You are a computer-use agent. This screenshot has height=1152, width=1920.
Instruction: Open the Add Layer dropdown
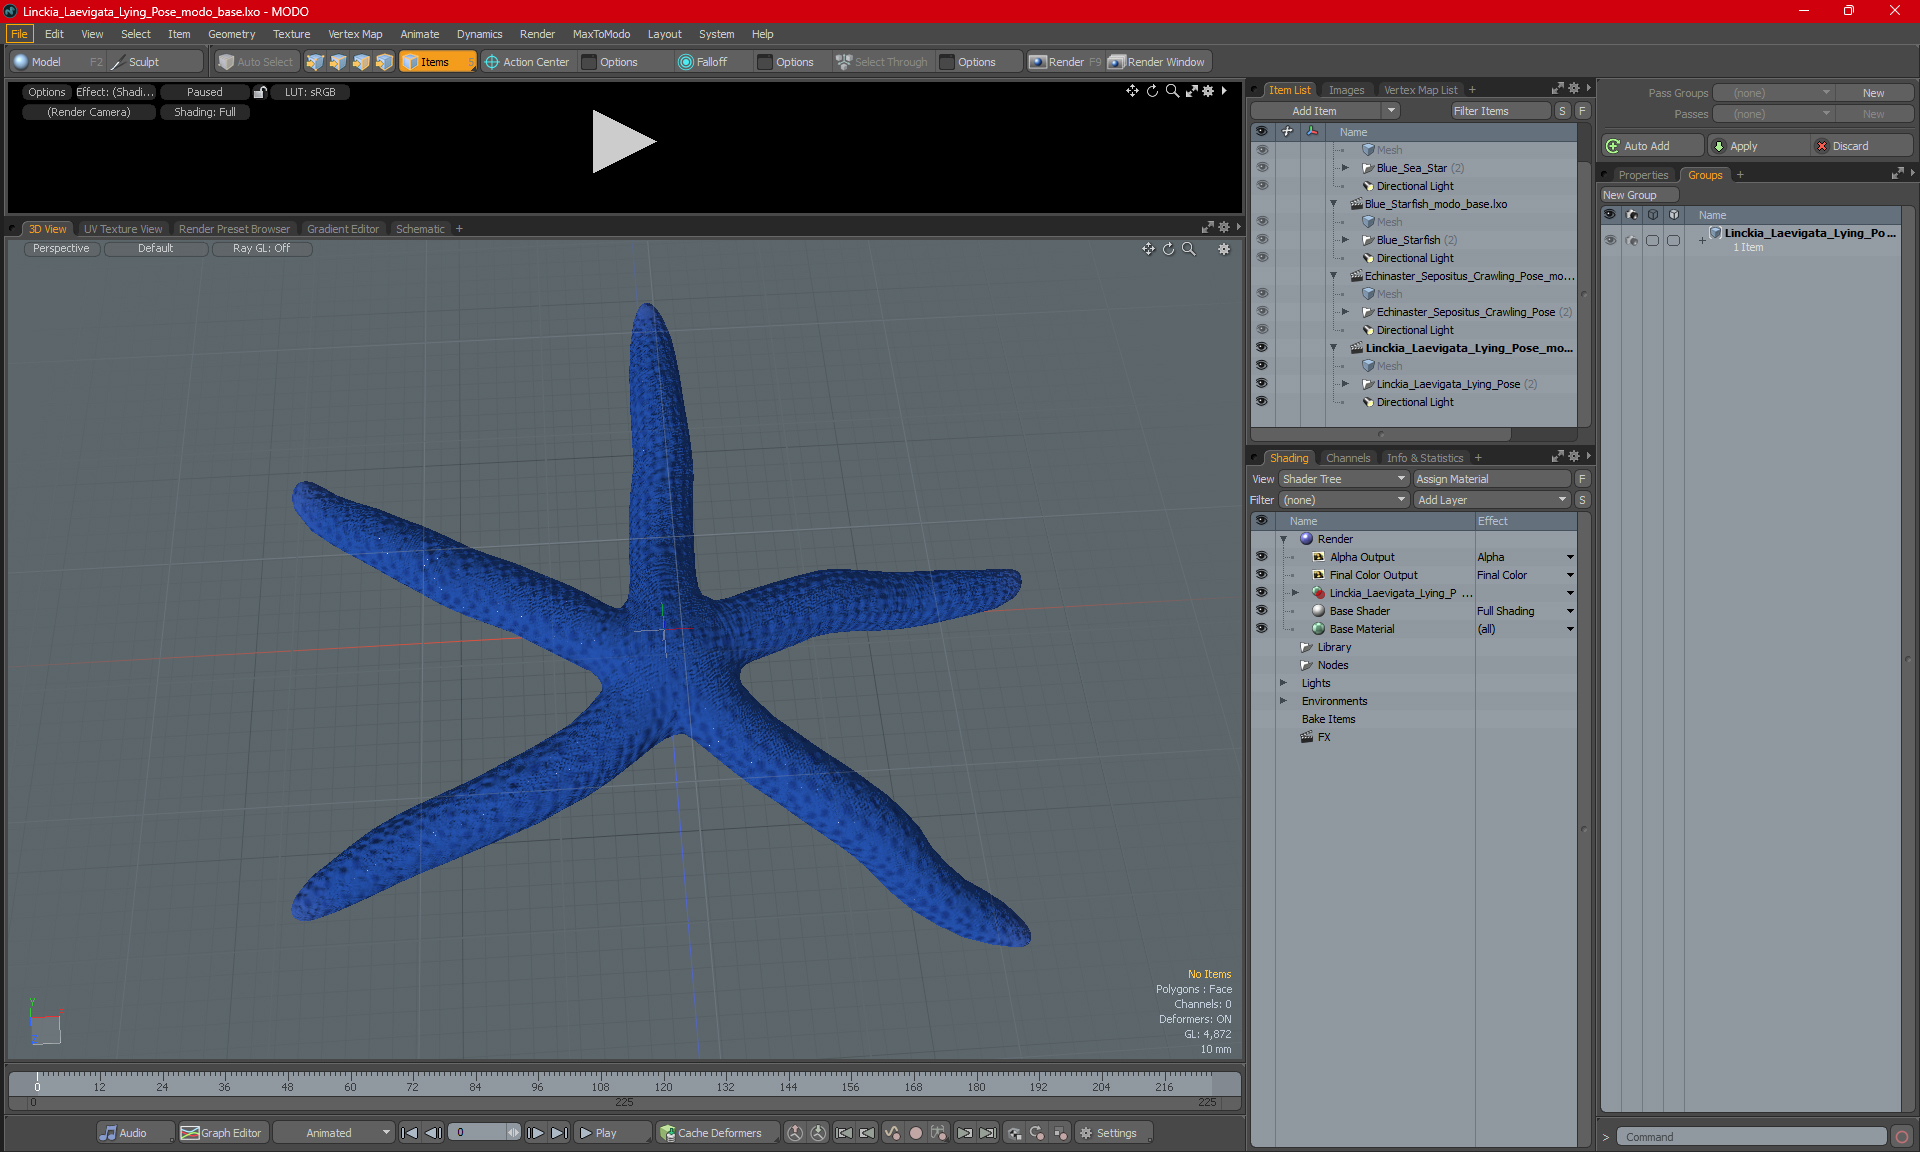[1492, 500]
